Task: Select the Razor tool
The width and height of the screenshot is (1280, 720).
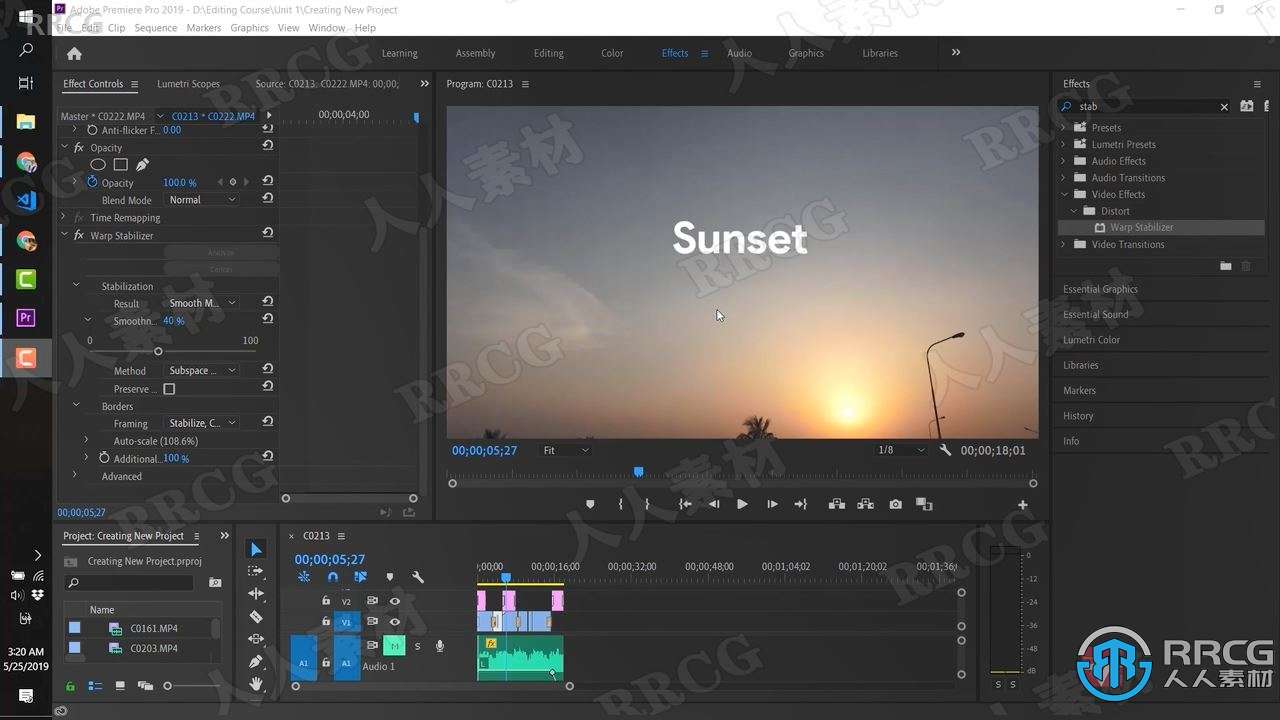Action: [256, 617]
